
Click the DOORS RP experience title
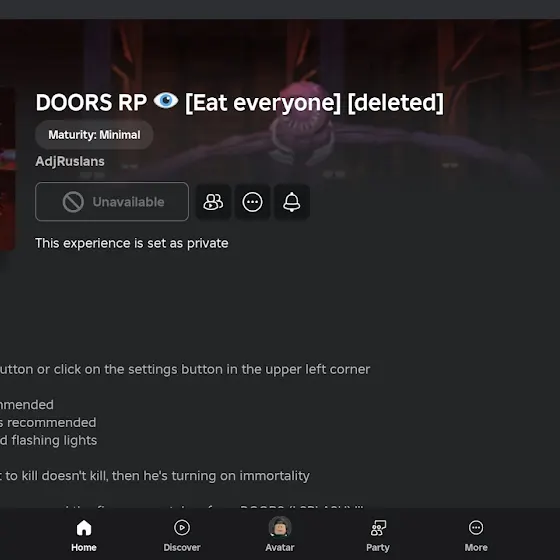pos(240,102)
